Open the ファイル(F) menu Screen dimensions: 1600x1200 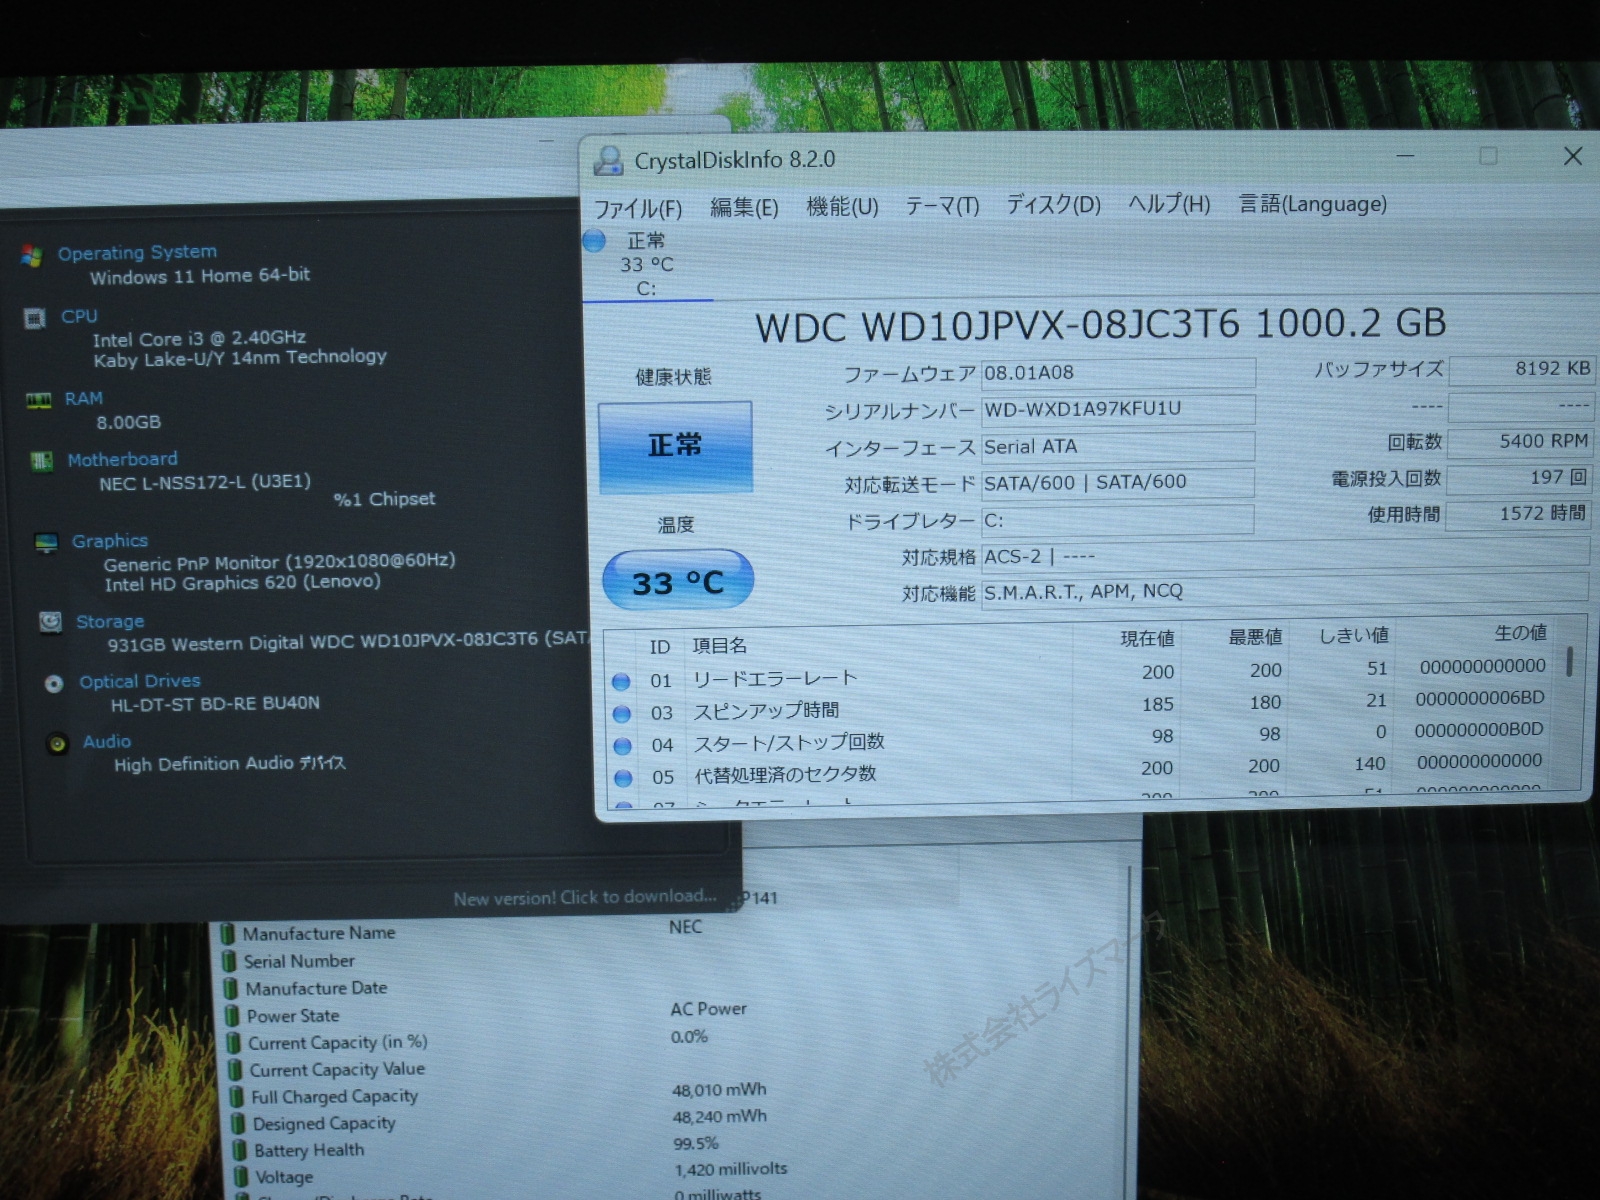pos(637,209)
